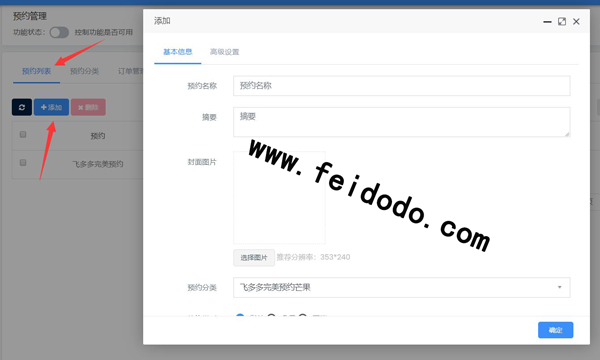Minimize the 添加 dialog
Image resolution: width=600 pixels, height=360 pixels.
(x=547, y=22)
